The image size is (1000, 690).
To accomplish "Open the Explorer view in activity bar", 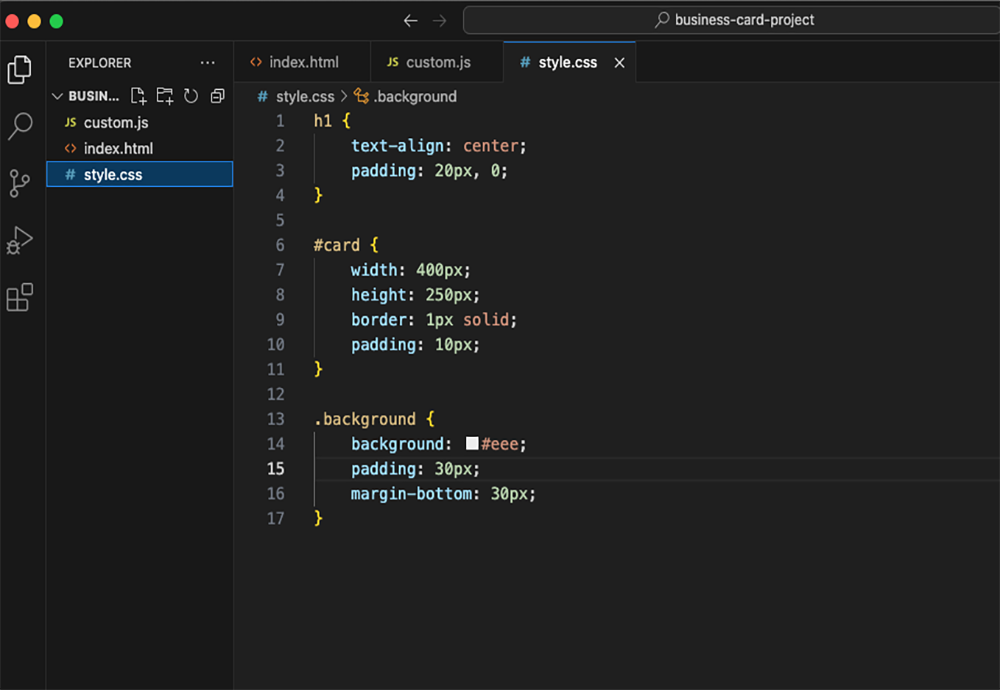I will [19, 70].
